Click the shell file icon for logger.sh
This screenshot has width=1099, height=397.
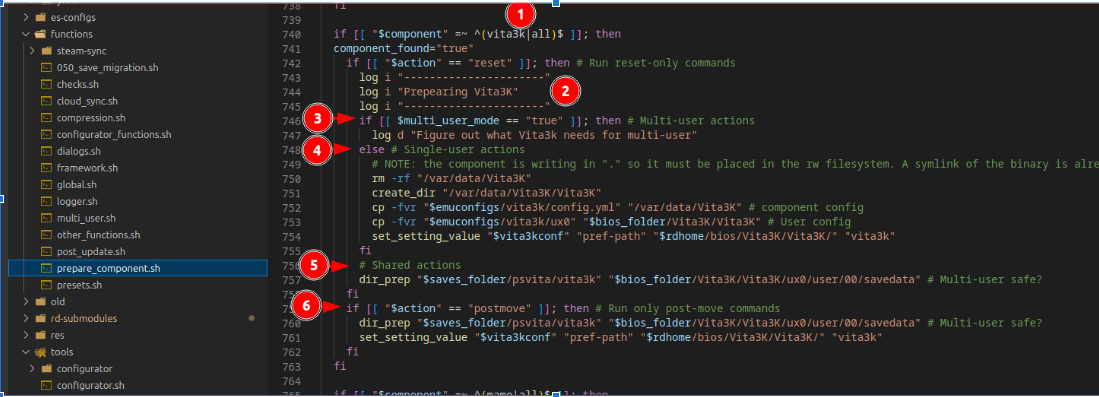(x=46, y=201)
